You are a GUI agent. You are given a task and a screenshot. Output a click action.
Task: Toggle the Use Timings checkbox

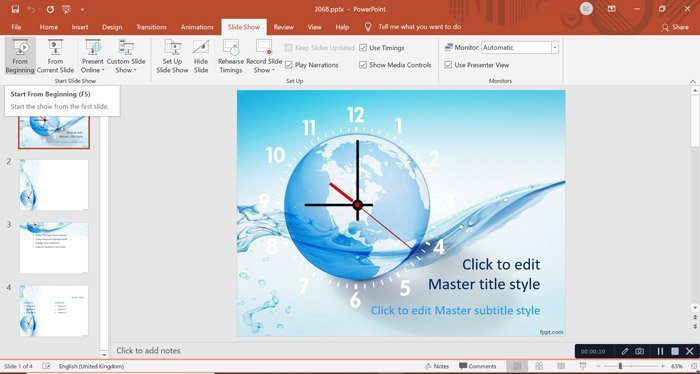[x=363, y=48]
